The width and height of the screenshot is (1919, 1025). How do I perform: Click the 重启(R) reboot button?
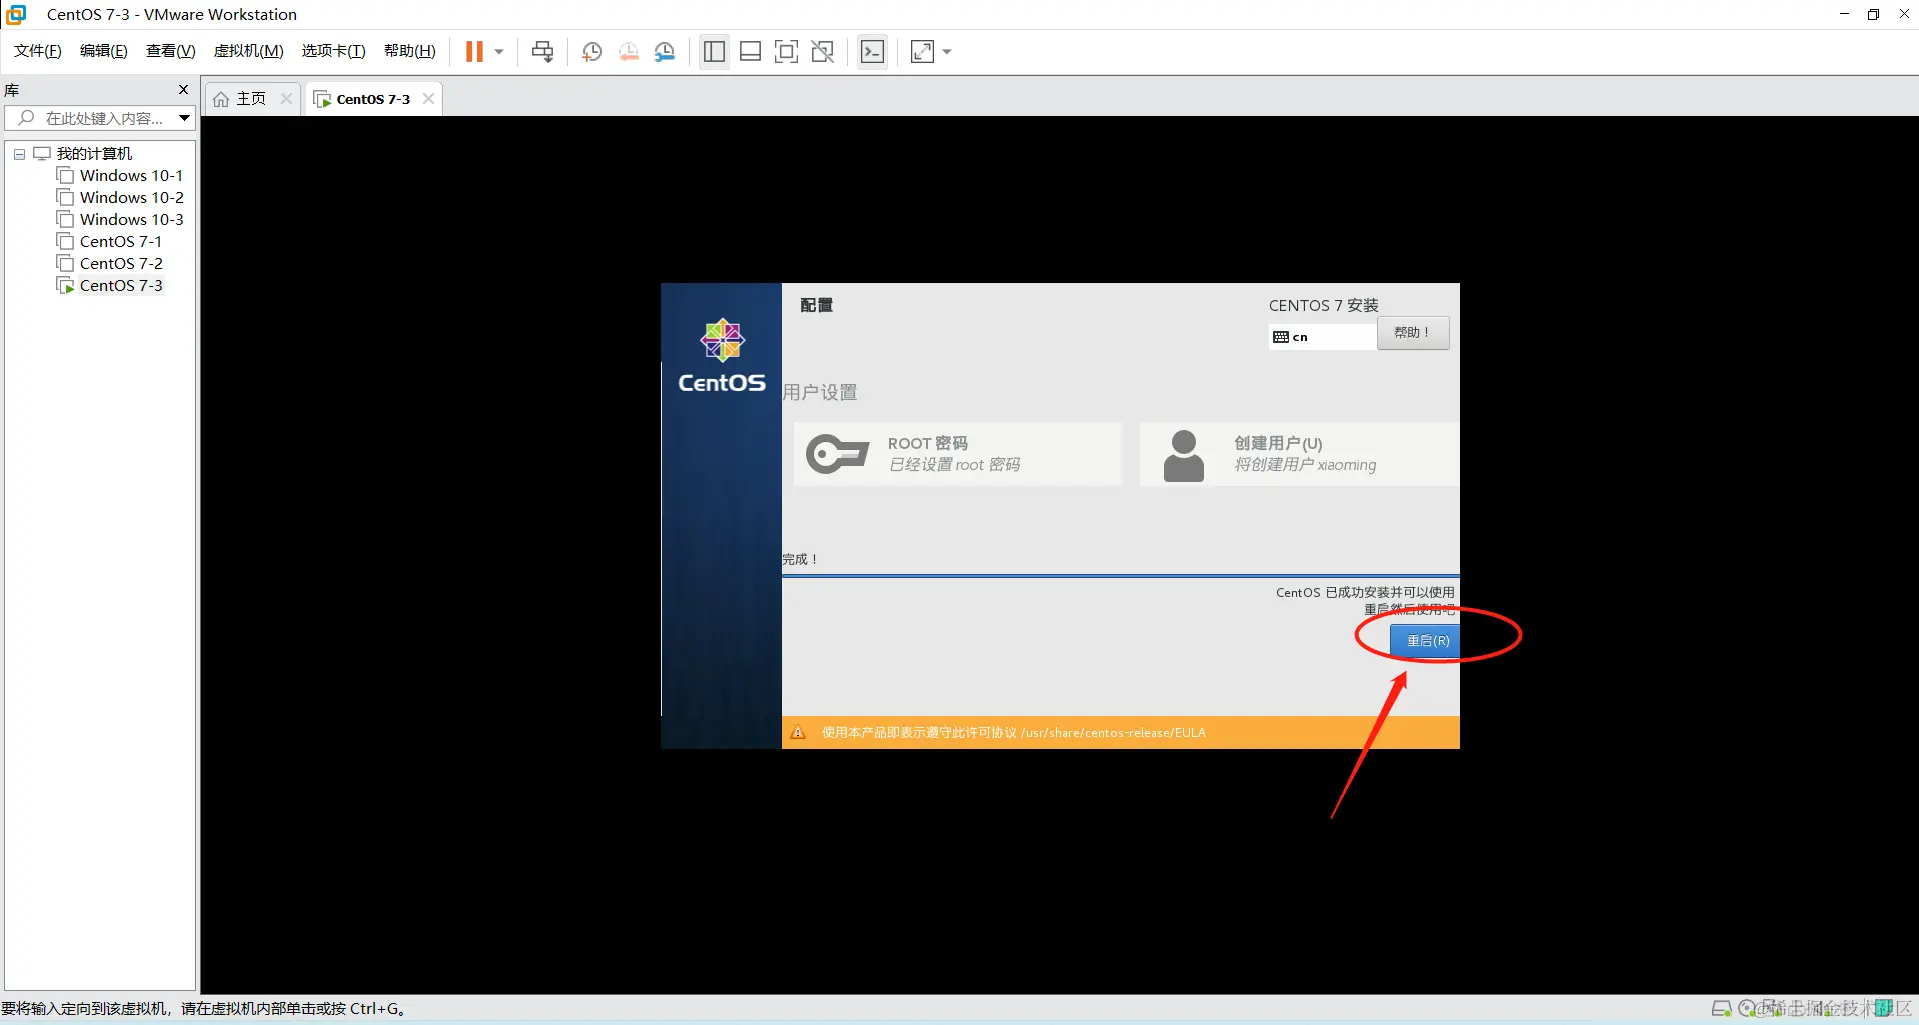[1425, 641]
